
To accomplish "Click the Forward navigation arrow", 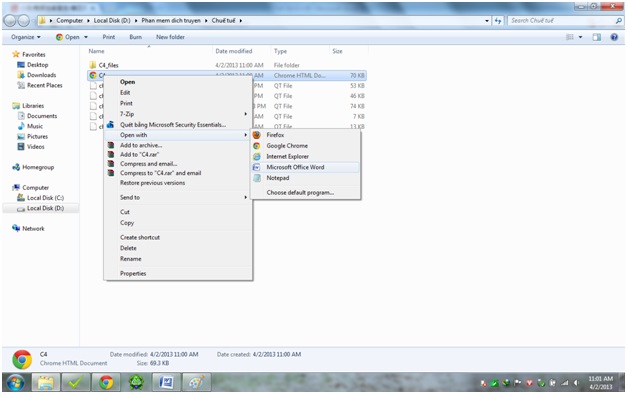I will (x=24, y=20).
